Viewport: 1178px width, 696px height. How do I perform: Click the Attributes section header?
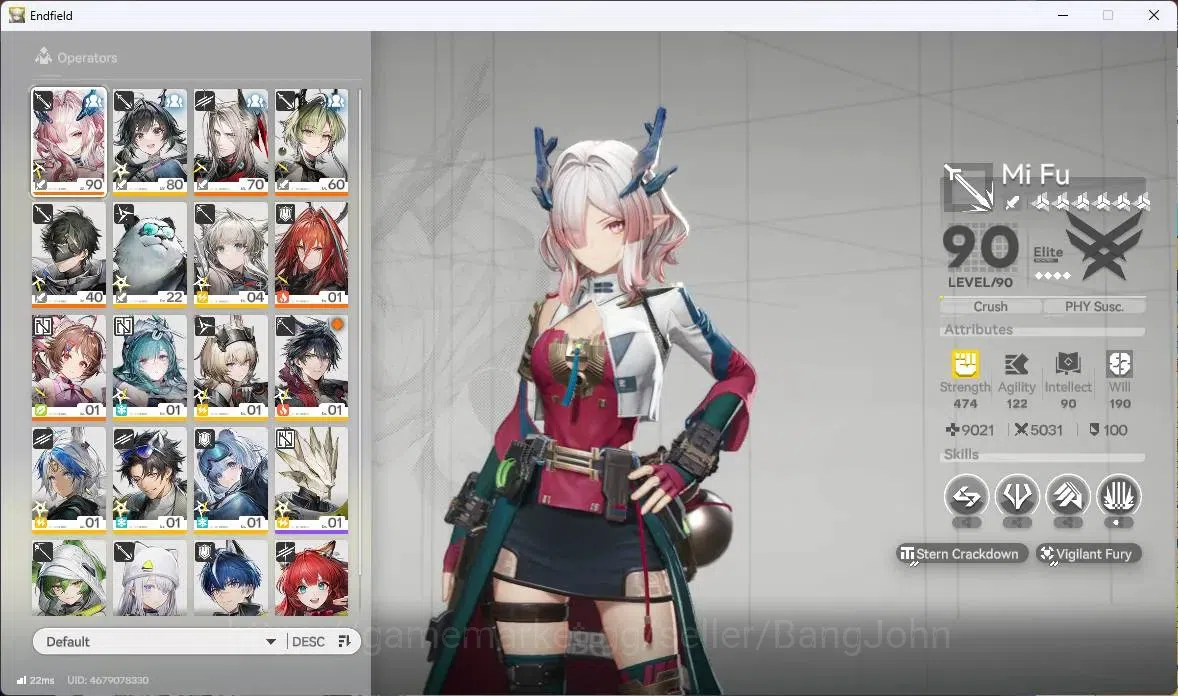(978, 329)
